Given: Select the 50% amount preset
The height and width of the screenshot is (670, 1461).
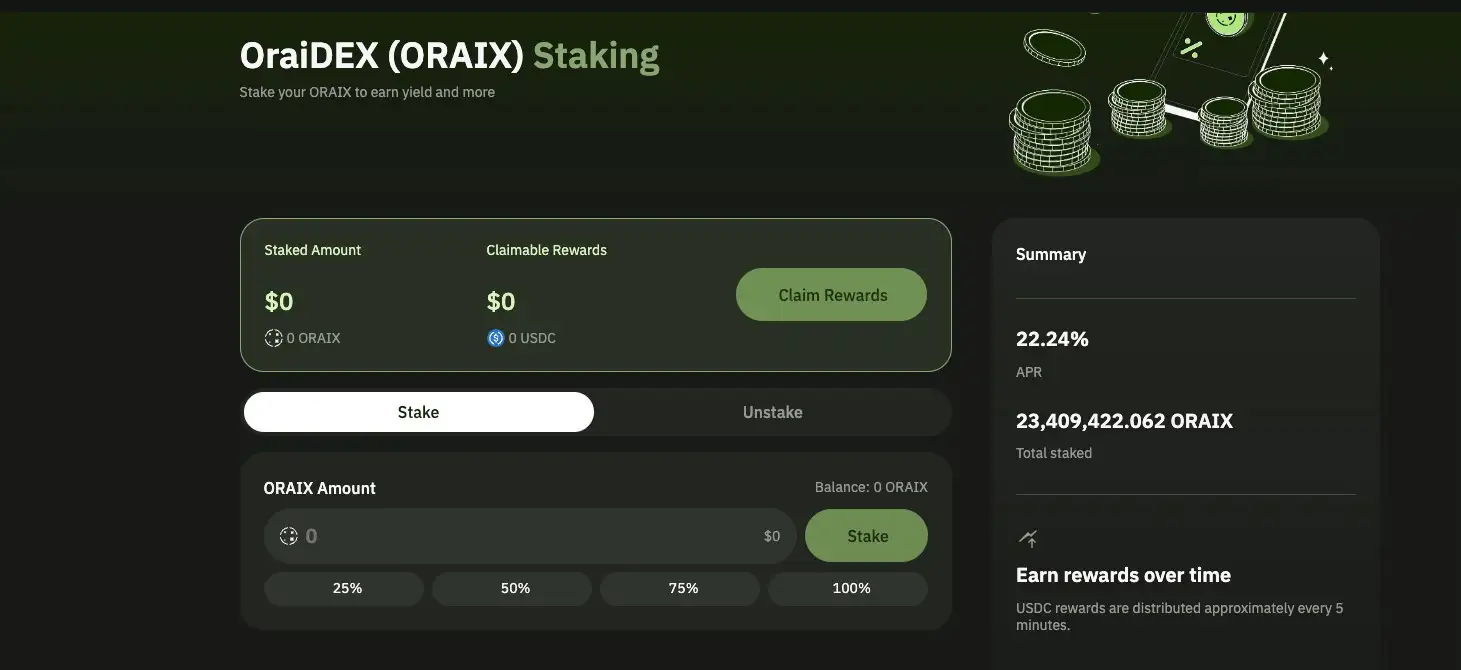Looking at the screenshot, I should pyautogui.click(x=515, y=588).
